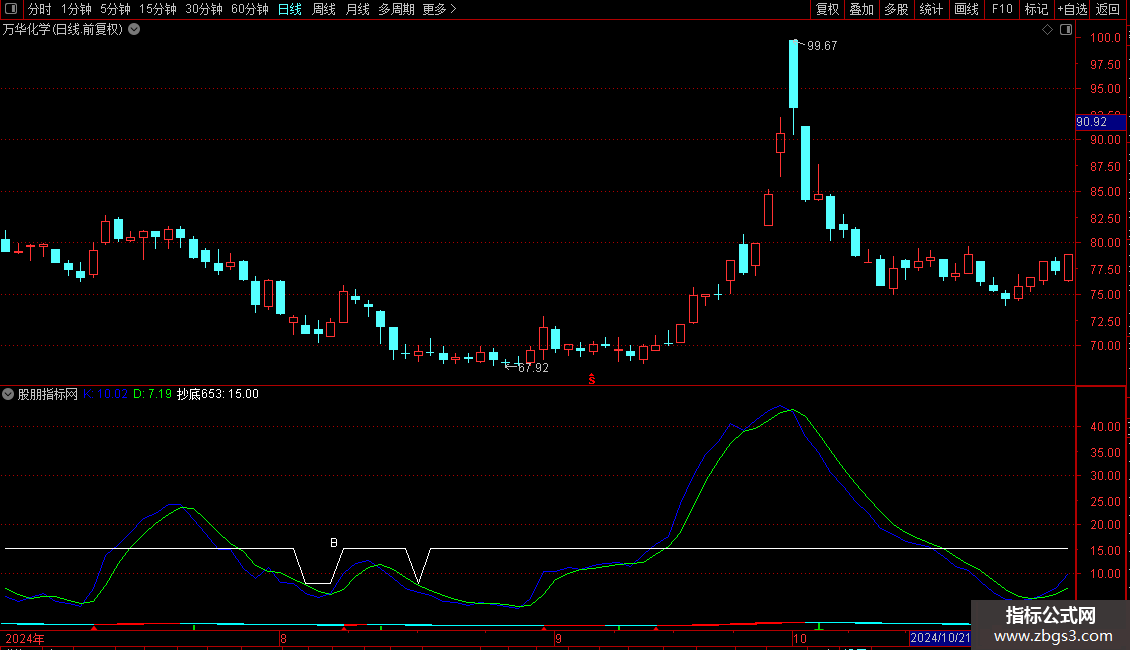Click the 统计 statistics button

click(x=931, y=9)
